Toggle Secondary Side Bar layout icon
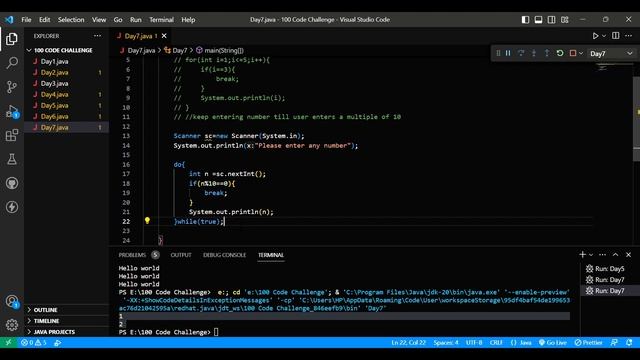The height and width of the screenshot is (360, 640). (551, 20)
